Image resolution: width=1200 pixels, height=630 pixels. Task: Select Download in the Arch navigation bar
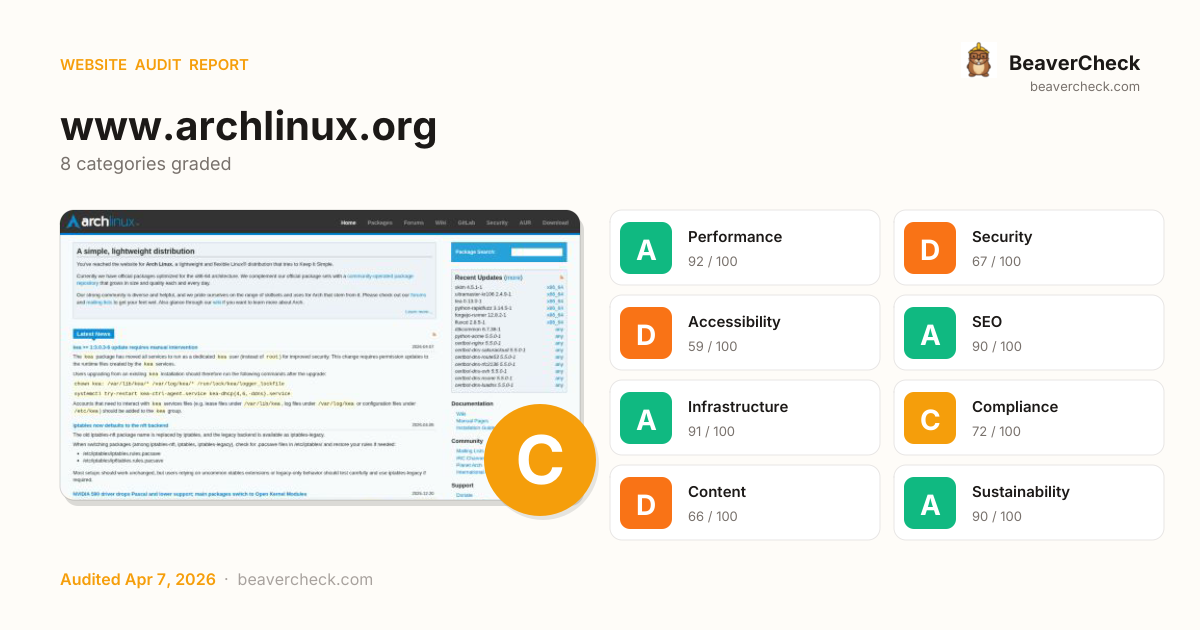tap(555, 223)
